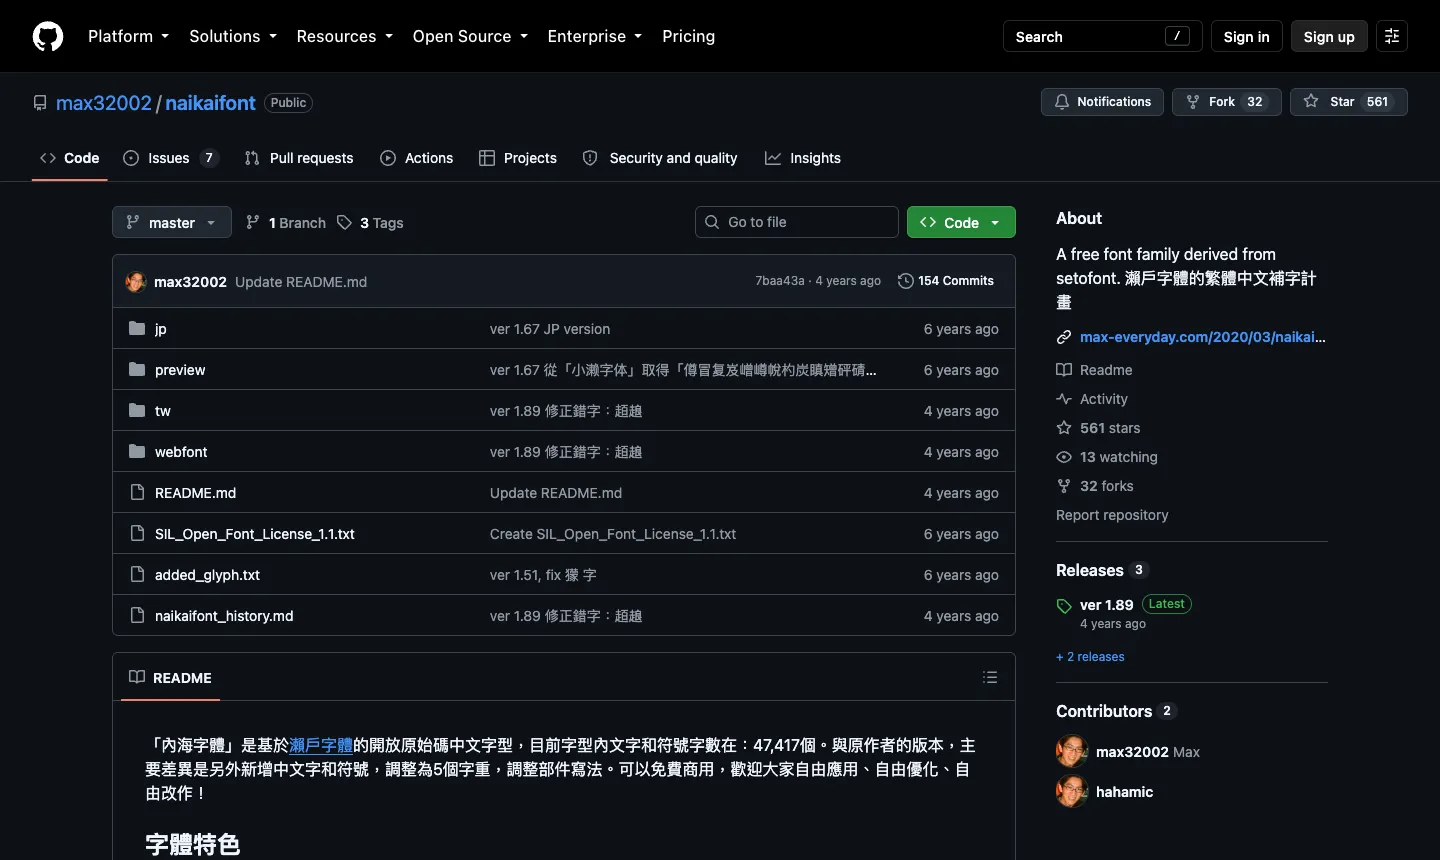Click the star icon next to 561 stars
The height and width of the screenshot is (860, 1440).
pyautogui.click(x=1064, y=427)
